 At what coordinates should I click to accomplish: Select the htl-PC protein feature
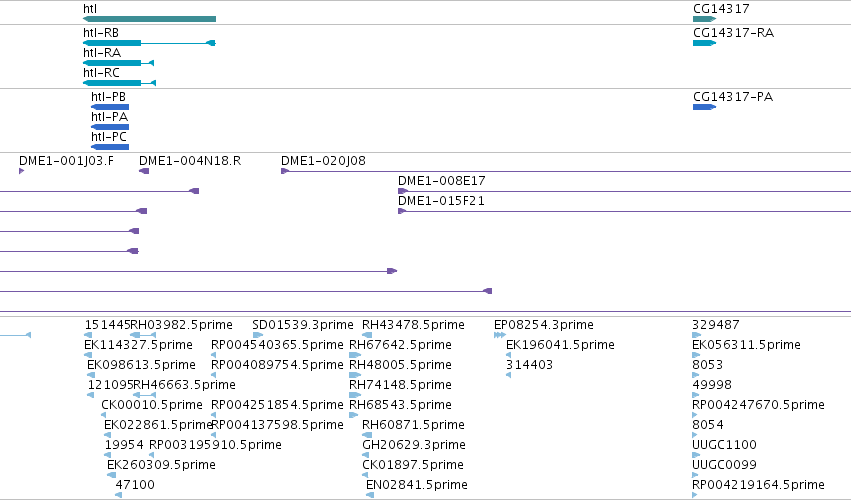(x=110, y=147)
